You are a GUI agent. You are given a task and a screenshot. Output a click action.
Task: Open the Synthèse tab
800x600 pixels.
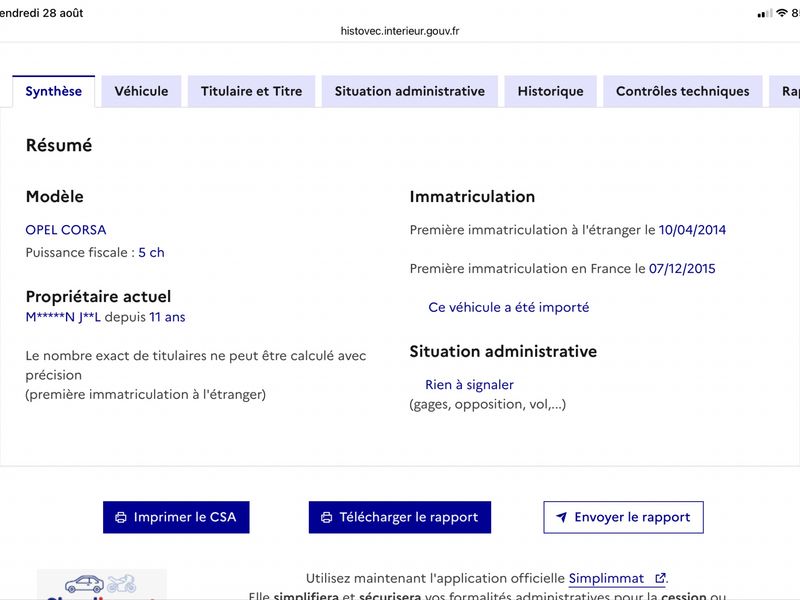coord(54,91)
